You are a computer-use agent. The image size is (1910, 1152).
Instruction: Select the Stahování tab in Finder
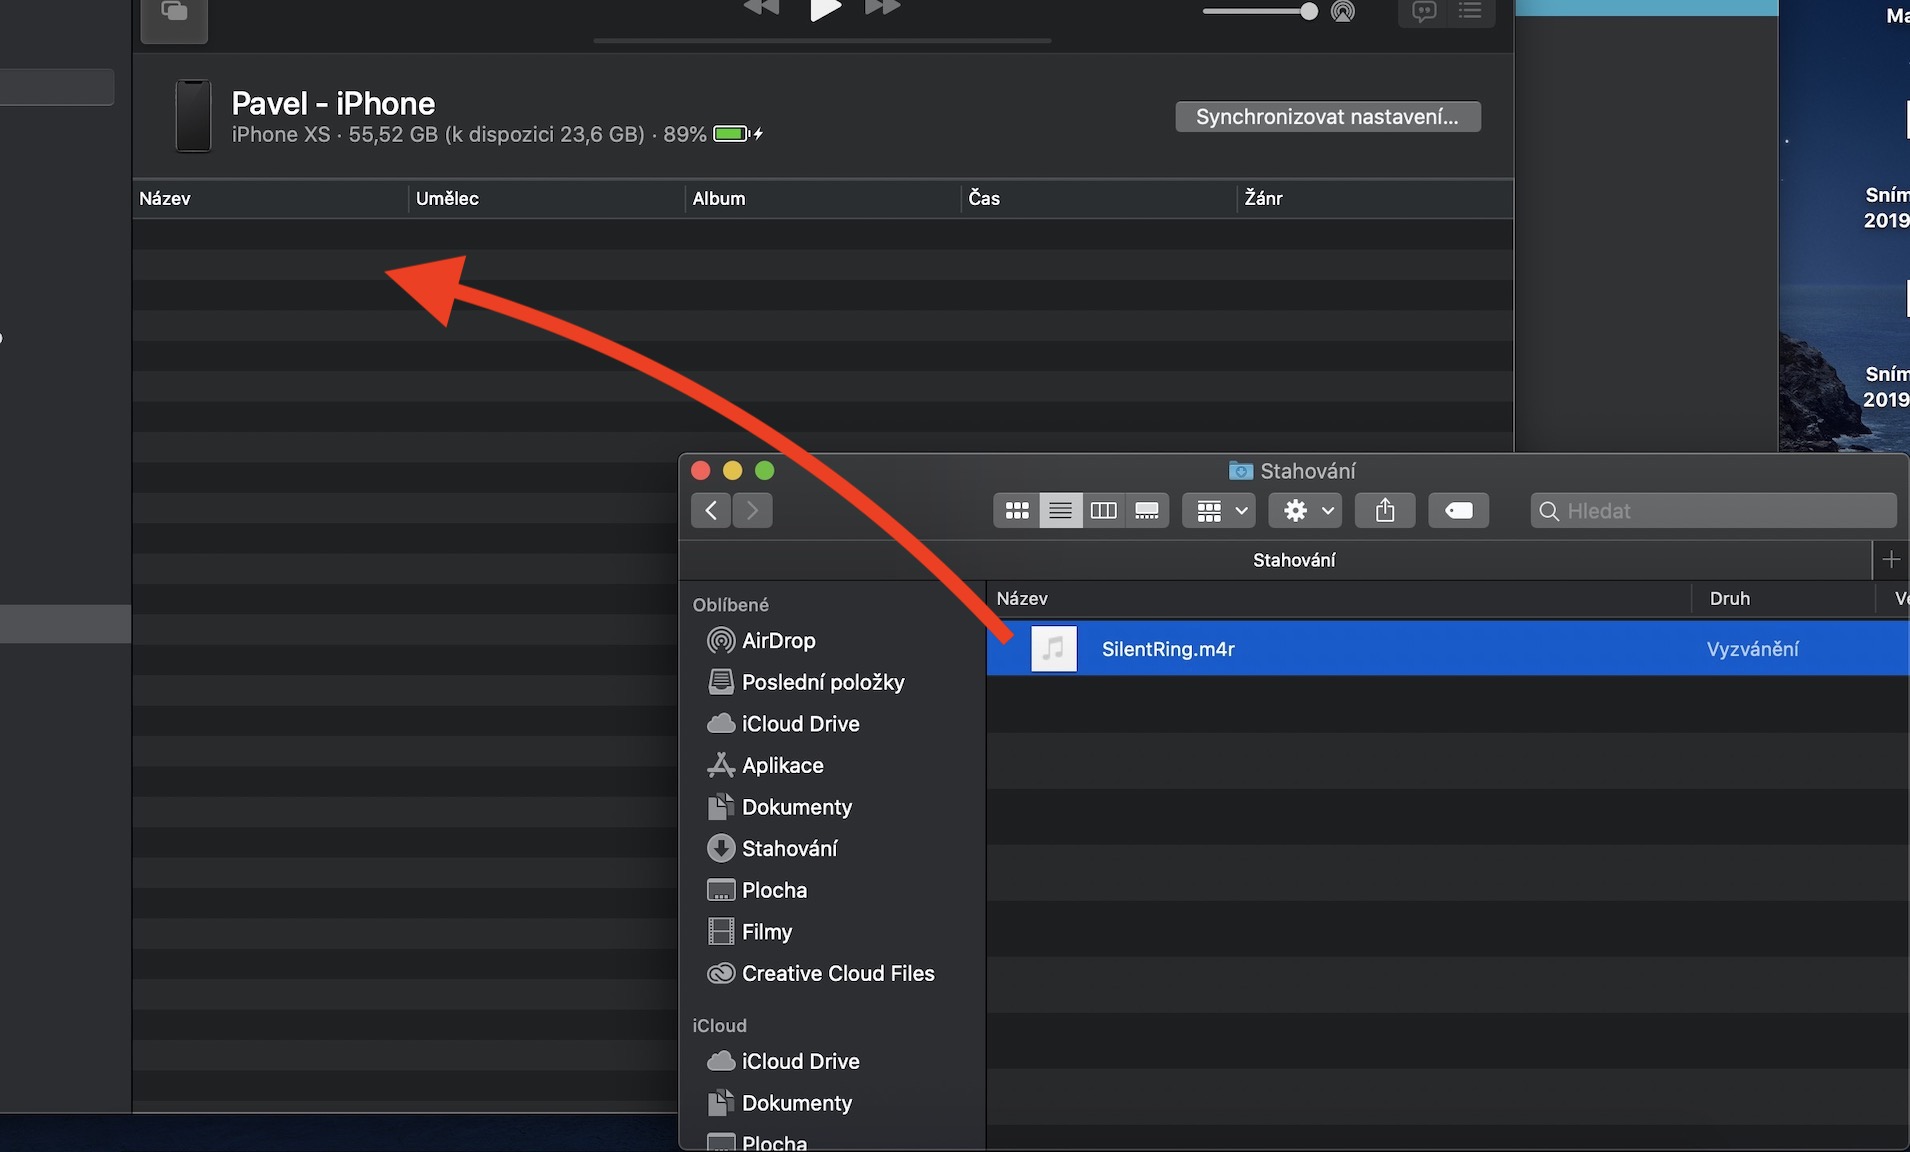coord(1294,560)
